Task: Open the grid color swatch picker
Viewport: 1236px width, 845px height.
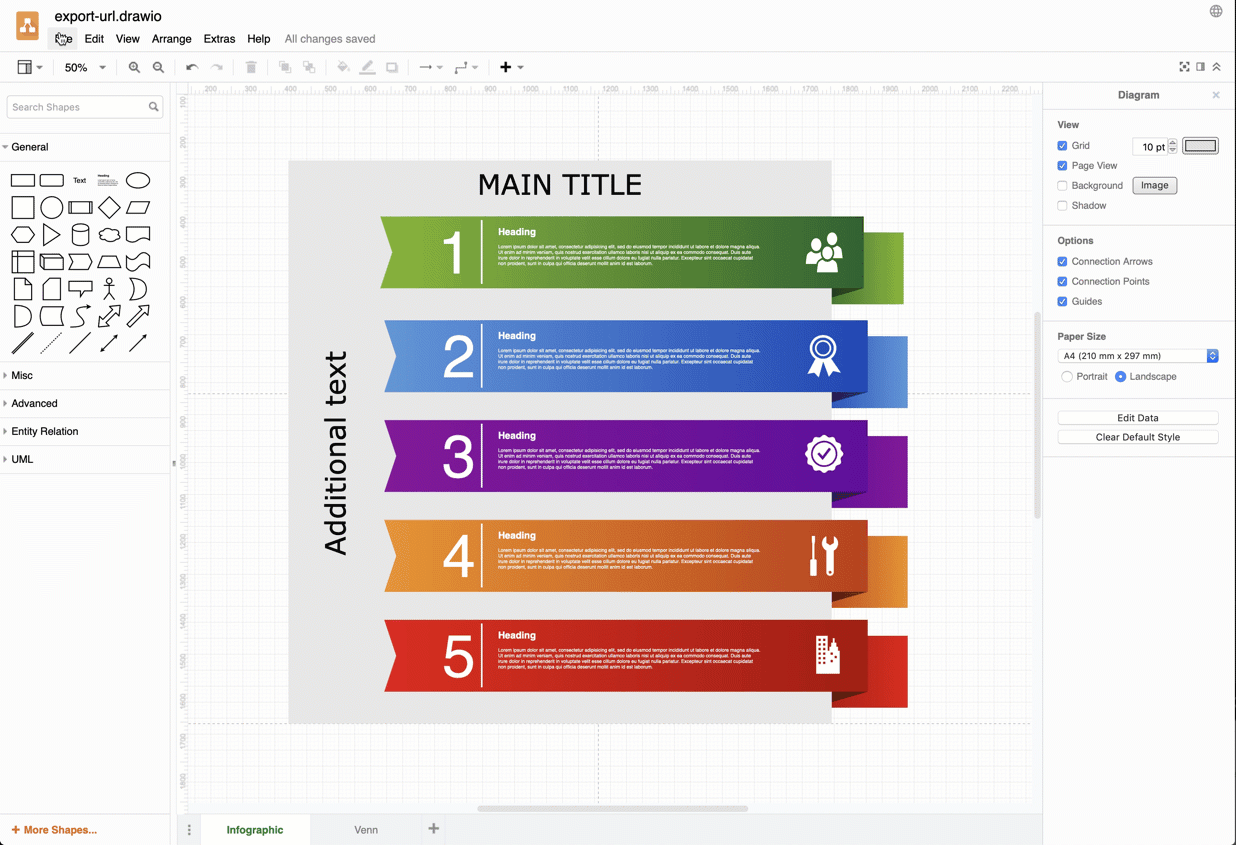Action: click(1199, 145)
